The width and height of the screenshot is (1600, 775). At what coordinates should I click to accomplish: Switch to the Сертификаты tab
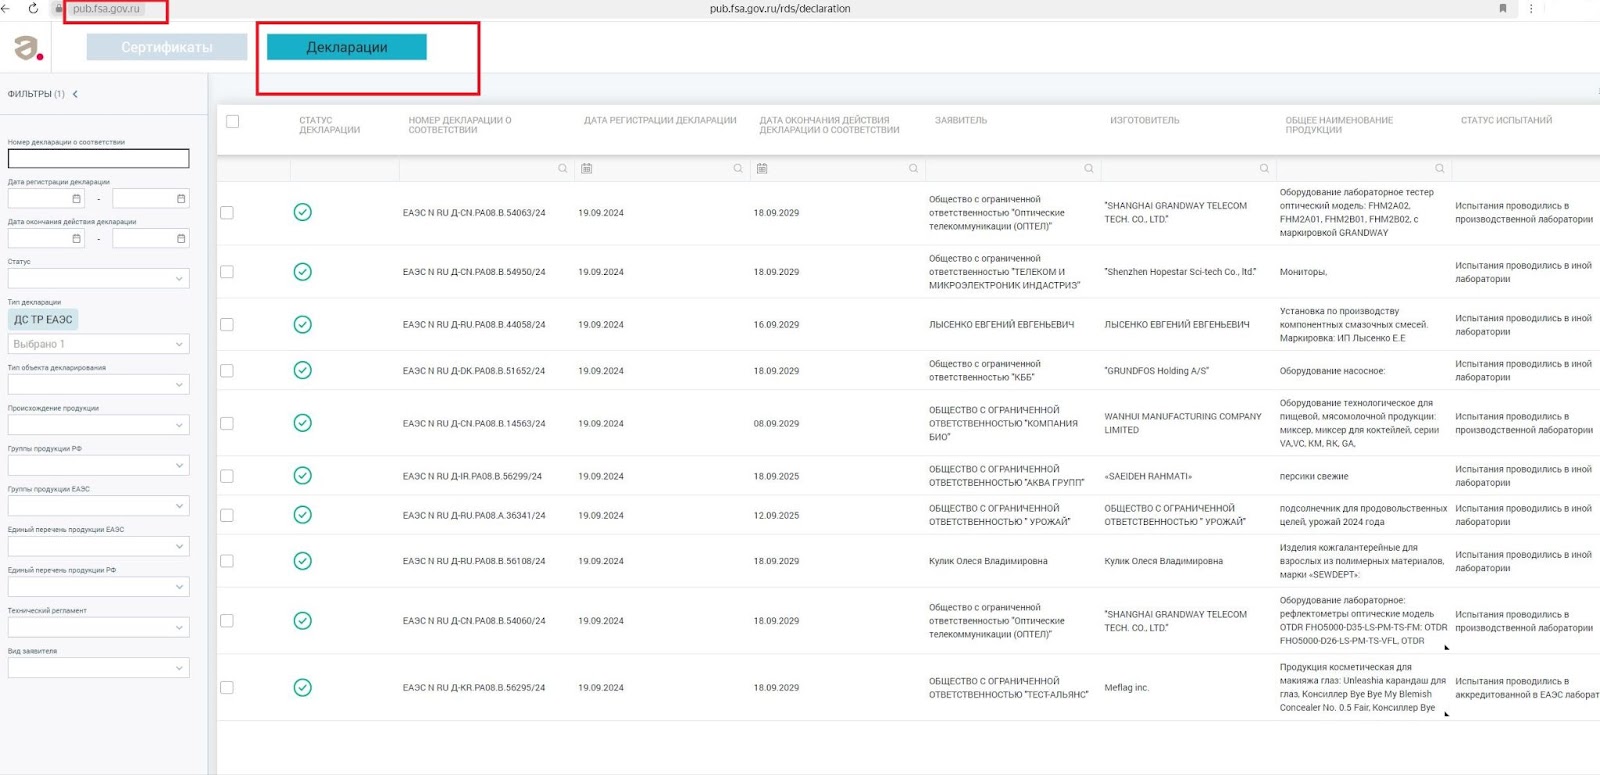coord(167,47)
